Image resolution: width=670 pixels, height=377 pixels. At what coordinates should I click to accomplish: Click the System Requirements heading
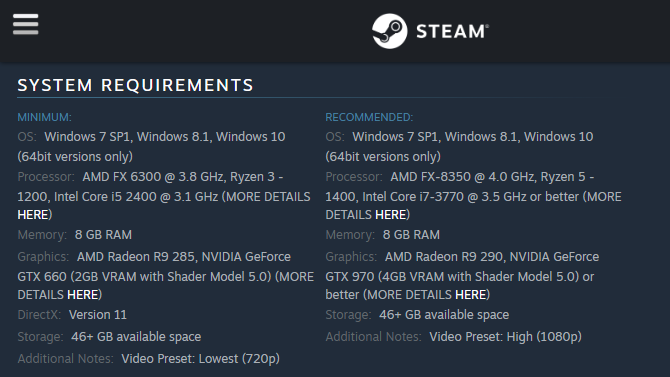click(x=135, y=85)
